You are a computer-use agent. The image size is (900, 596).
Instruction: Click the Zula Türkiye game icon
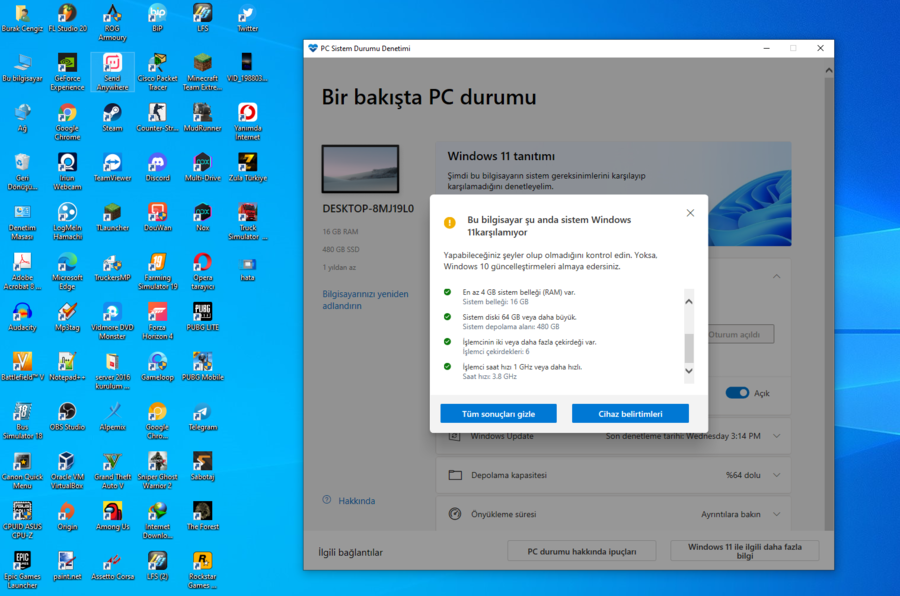click(247, 168)
